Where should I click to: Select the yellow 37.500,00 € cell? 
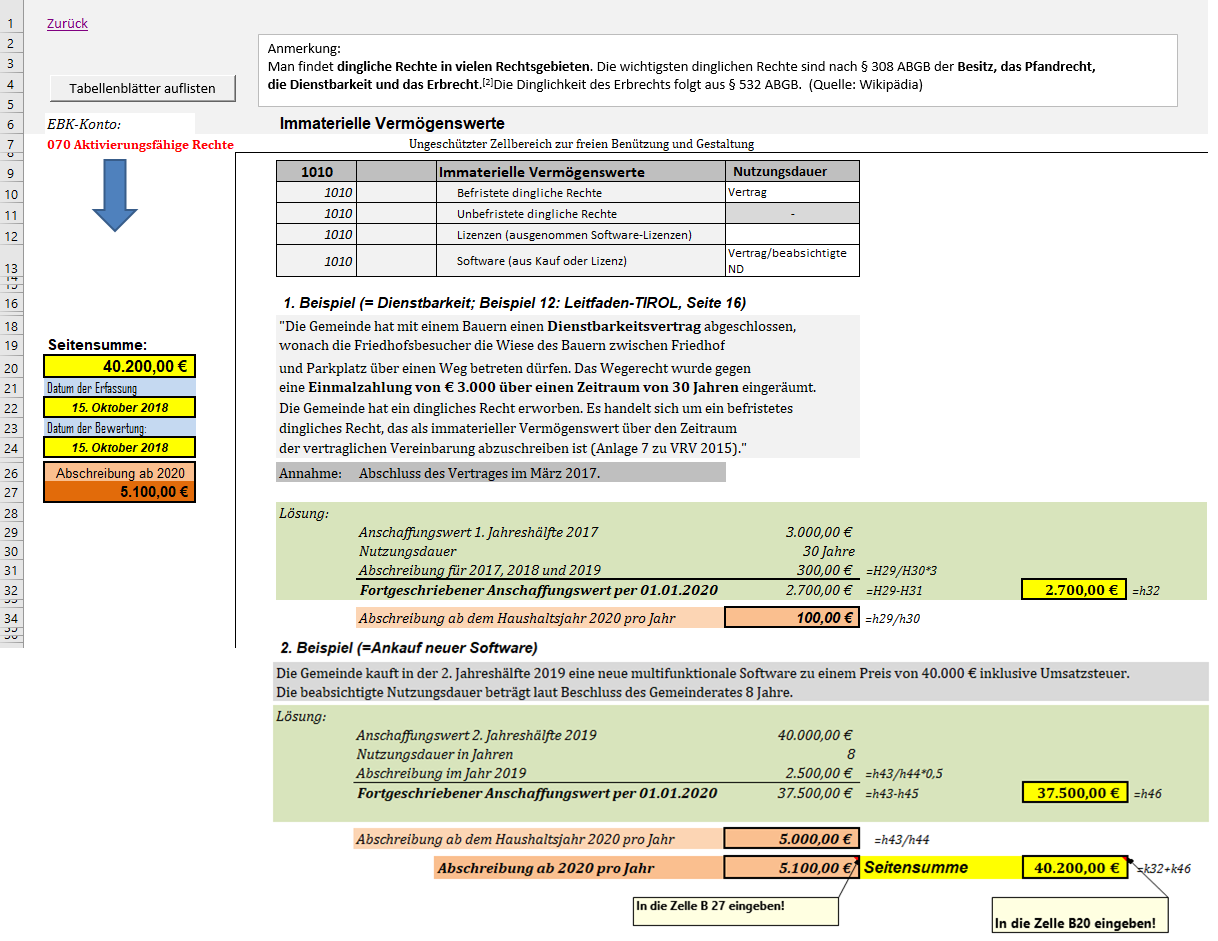[x=1075, y=793]
